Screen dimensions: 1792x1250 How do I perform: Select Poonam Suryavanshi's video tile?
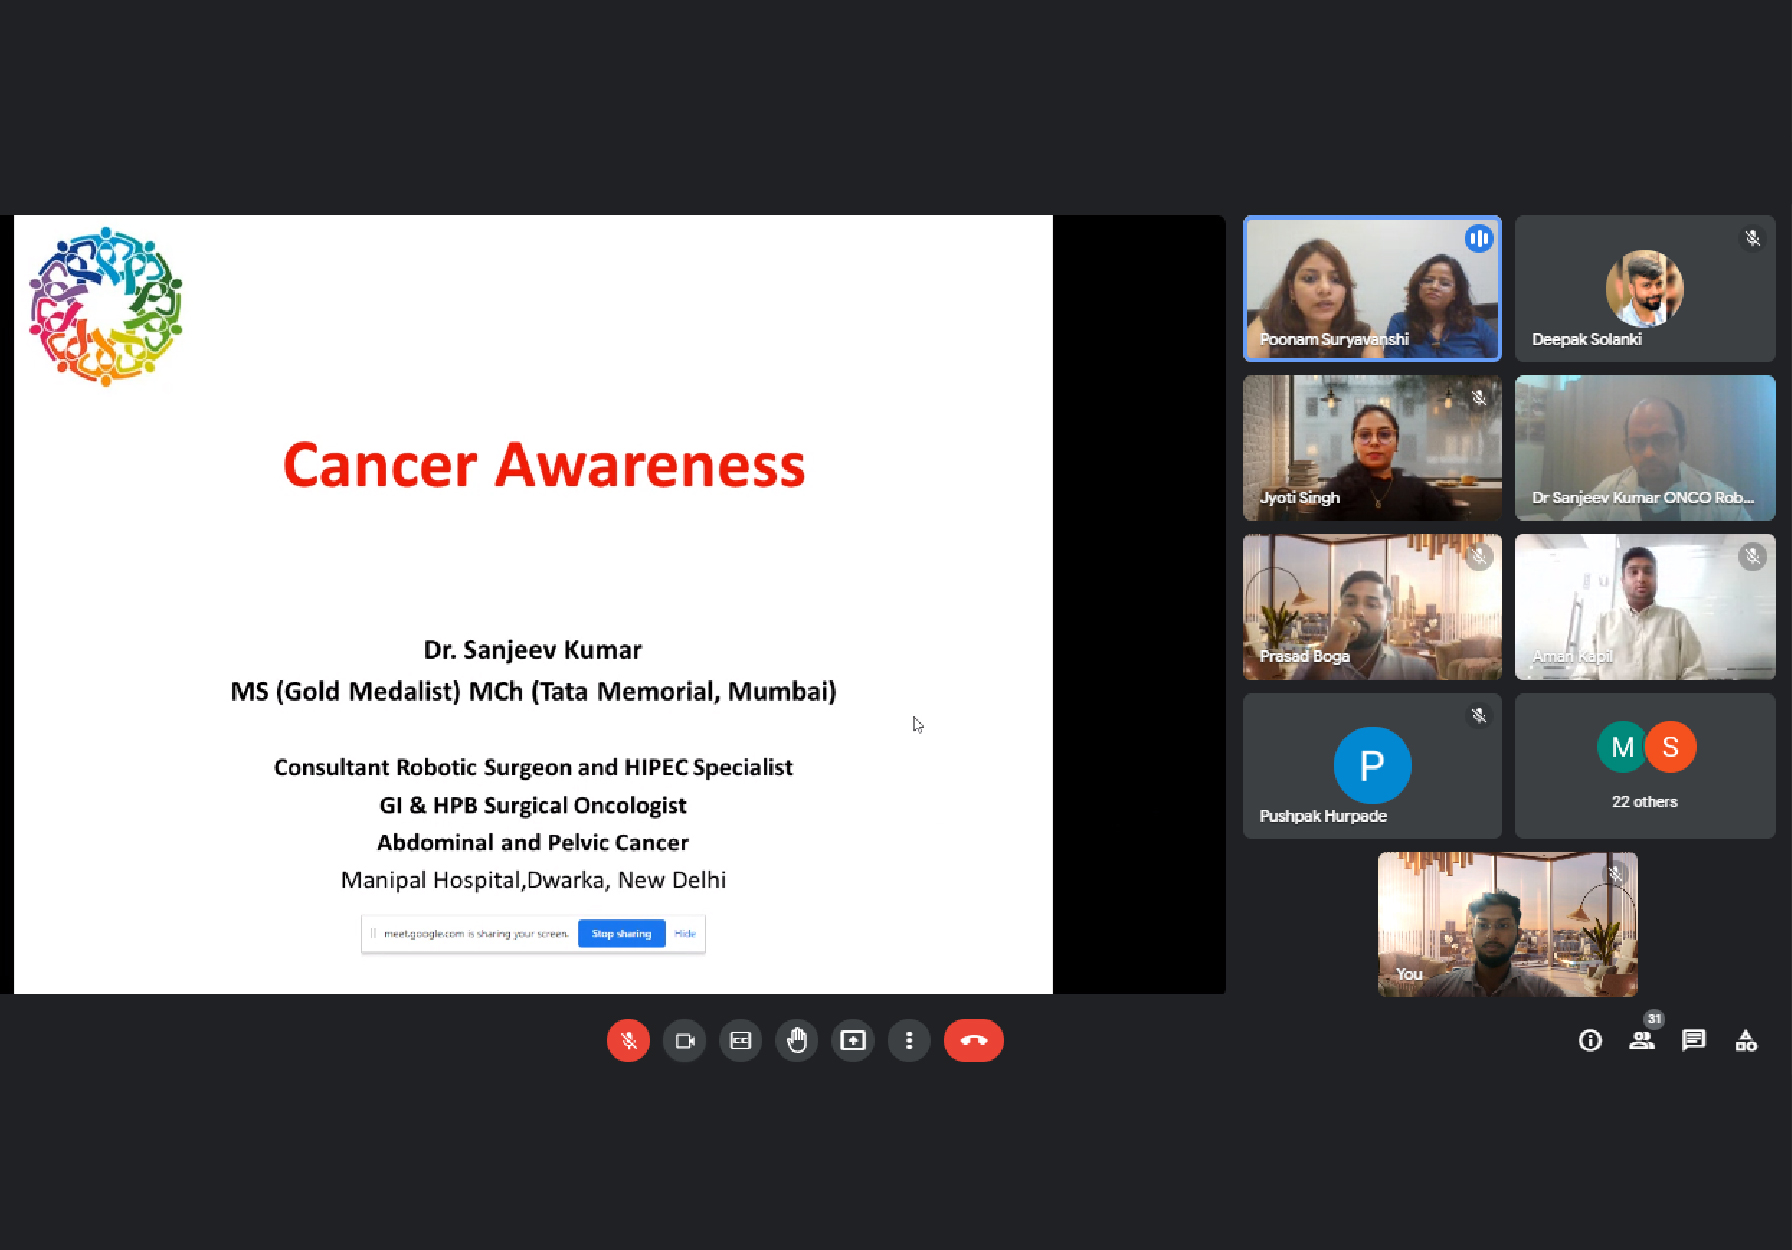(1371, 289)
